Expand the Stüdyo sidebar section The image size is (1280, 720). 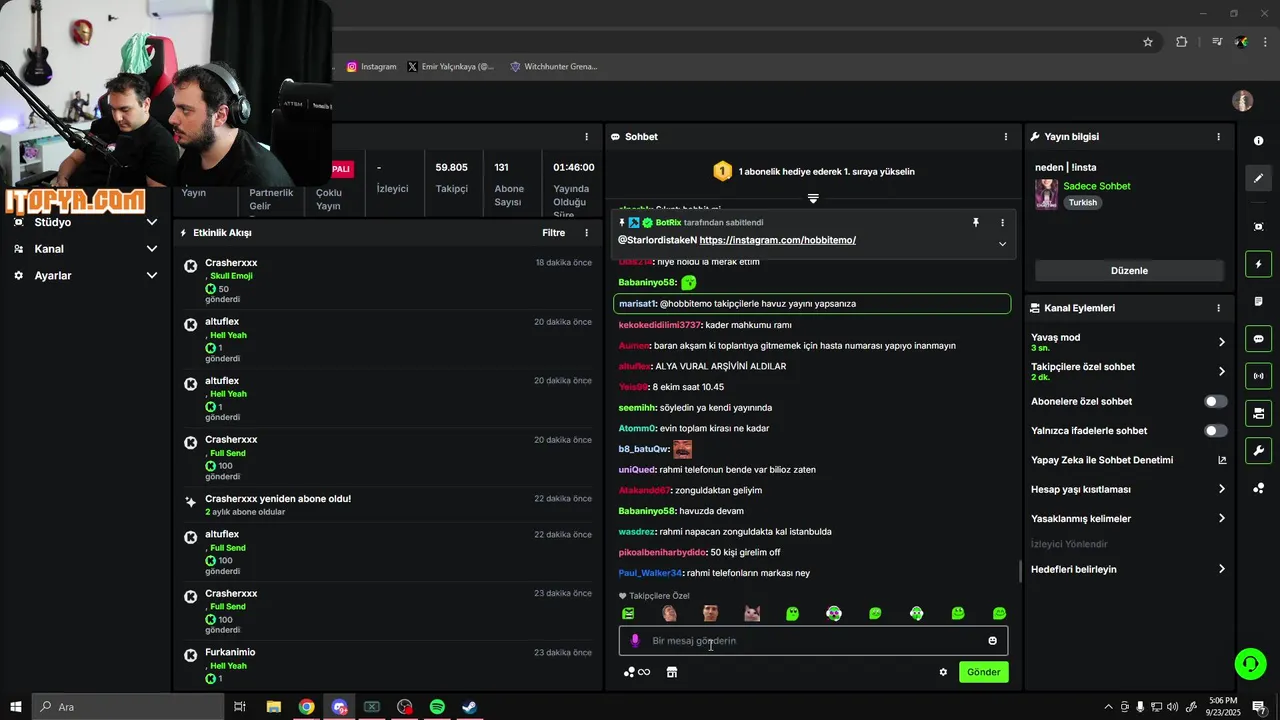[152, 222]
